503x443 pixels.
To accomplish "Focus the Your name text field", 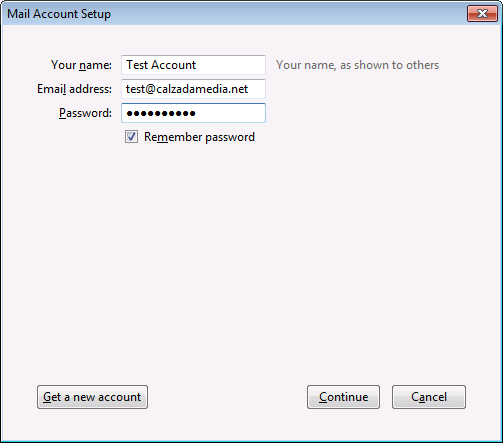I will coord(193,65).
